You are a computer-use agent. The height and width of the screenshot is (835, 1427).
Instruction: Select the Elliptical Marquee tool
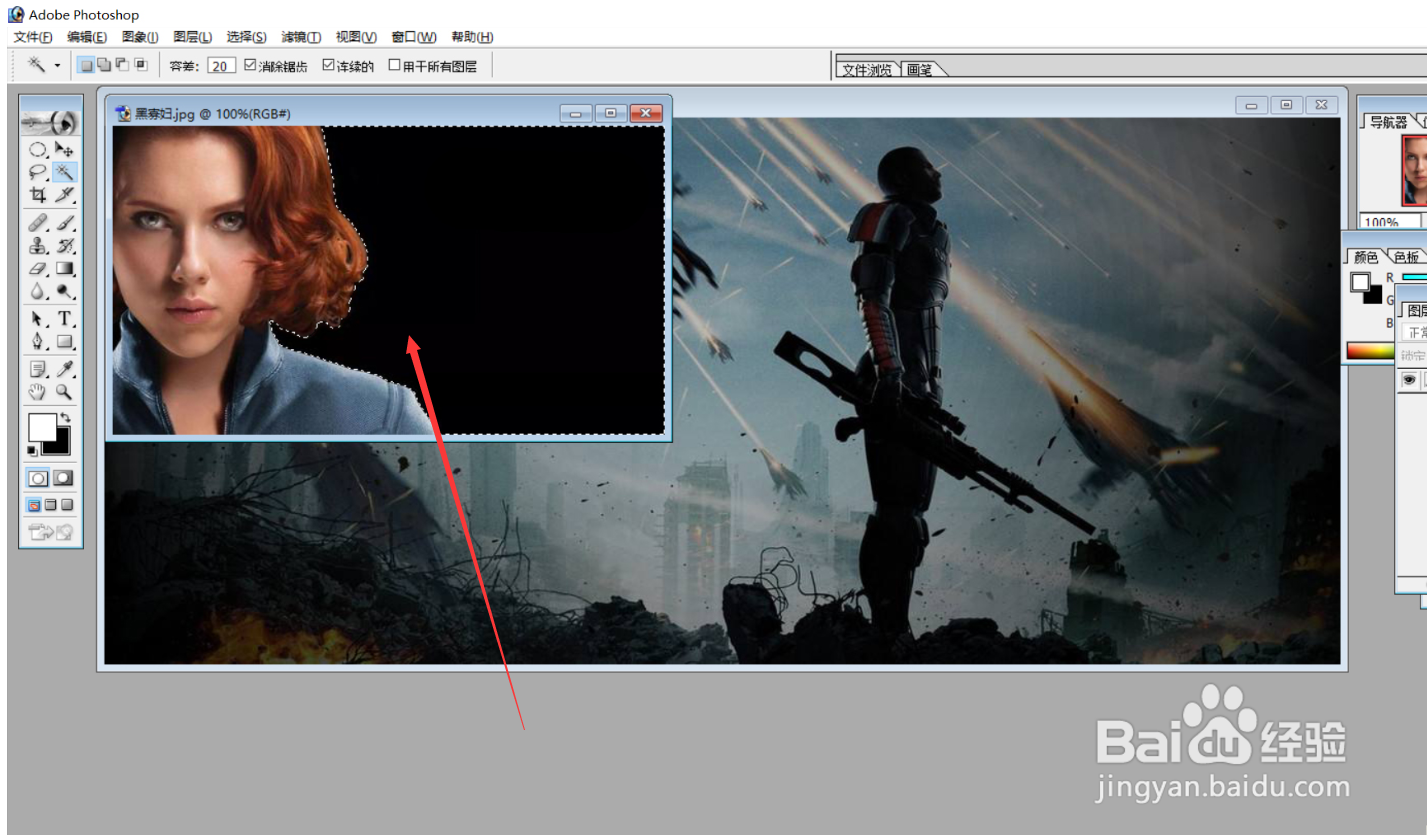pyautogui.click(x=38, y=150)
